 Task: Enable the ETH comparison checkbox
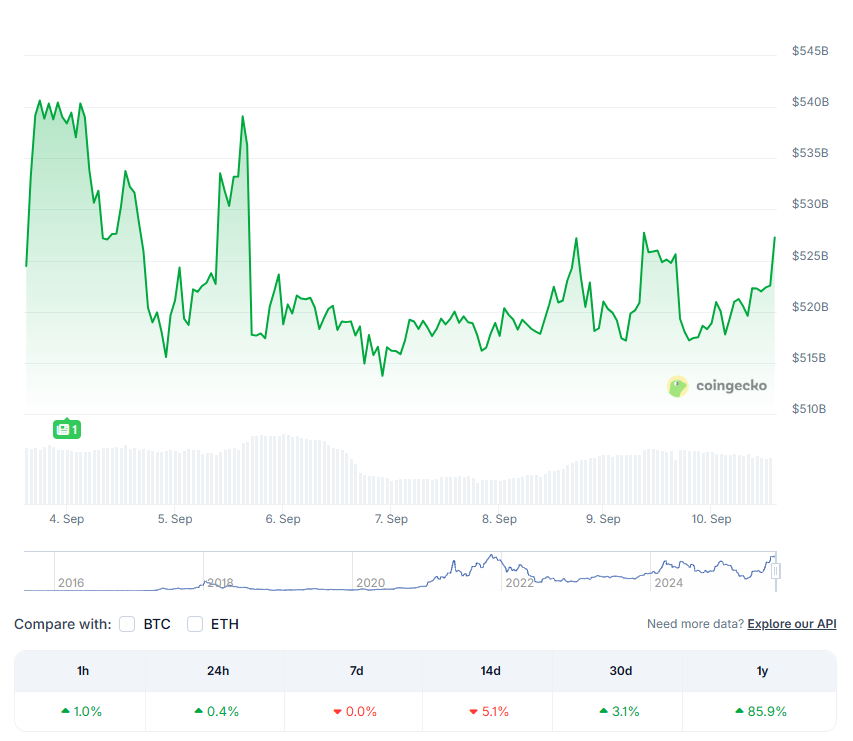pos(195,624)
